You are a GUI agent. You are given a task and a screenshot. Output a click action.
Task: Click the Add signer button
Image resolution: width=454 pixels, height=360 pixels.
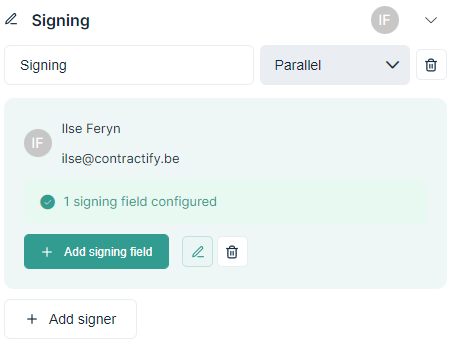coord(70,319)
